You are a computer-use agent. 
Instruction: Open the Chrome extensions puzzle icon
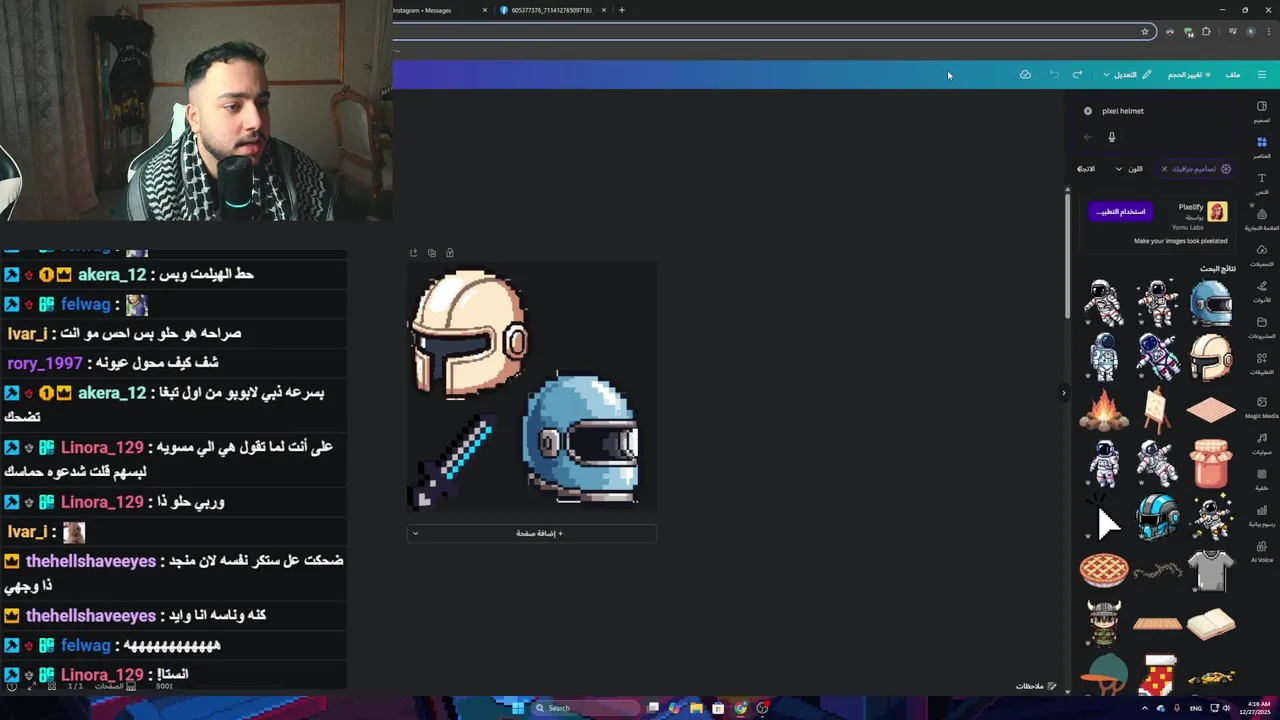[x=1206, y=32]
